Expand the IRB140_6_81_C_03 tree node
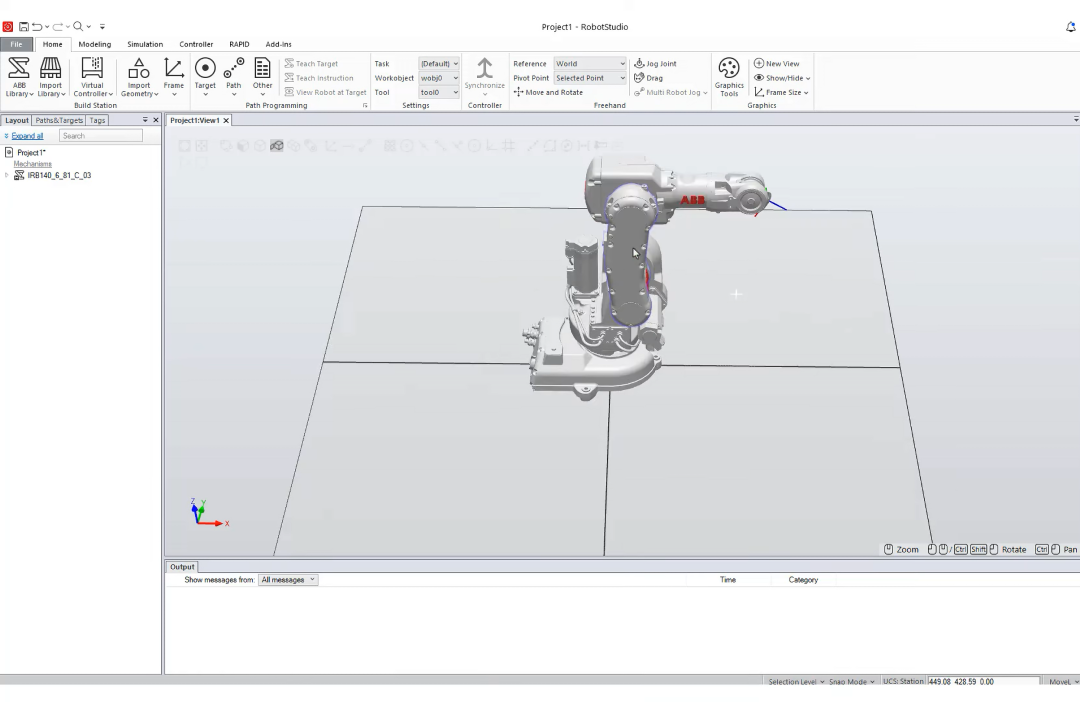The height and width of the screenshot is (702, 1080). [7, 176]
